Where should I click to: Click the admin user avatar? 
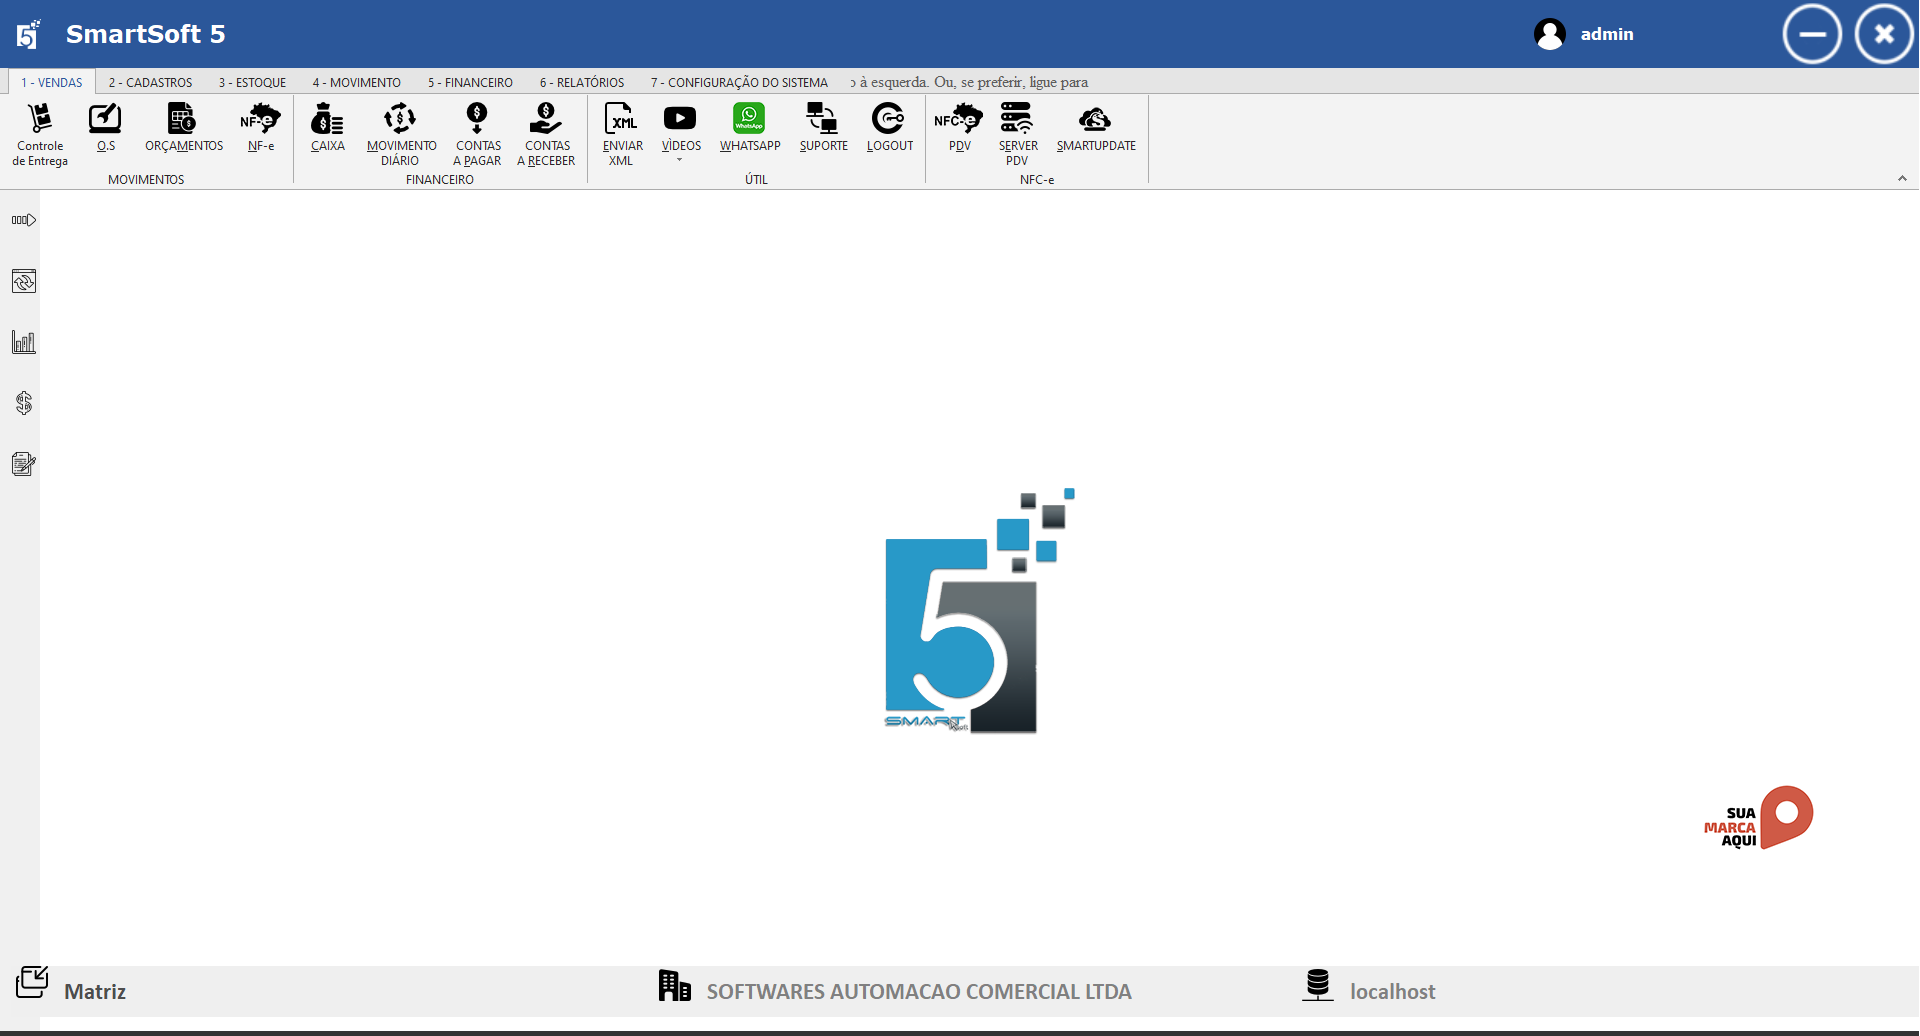point(1549,34)
